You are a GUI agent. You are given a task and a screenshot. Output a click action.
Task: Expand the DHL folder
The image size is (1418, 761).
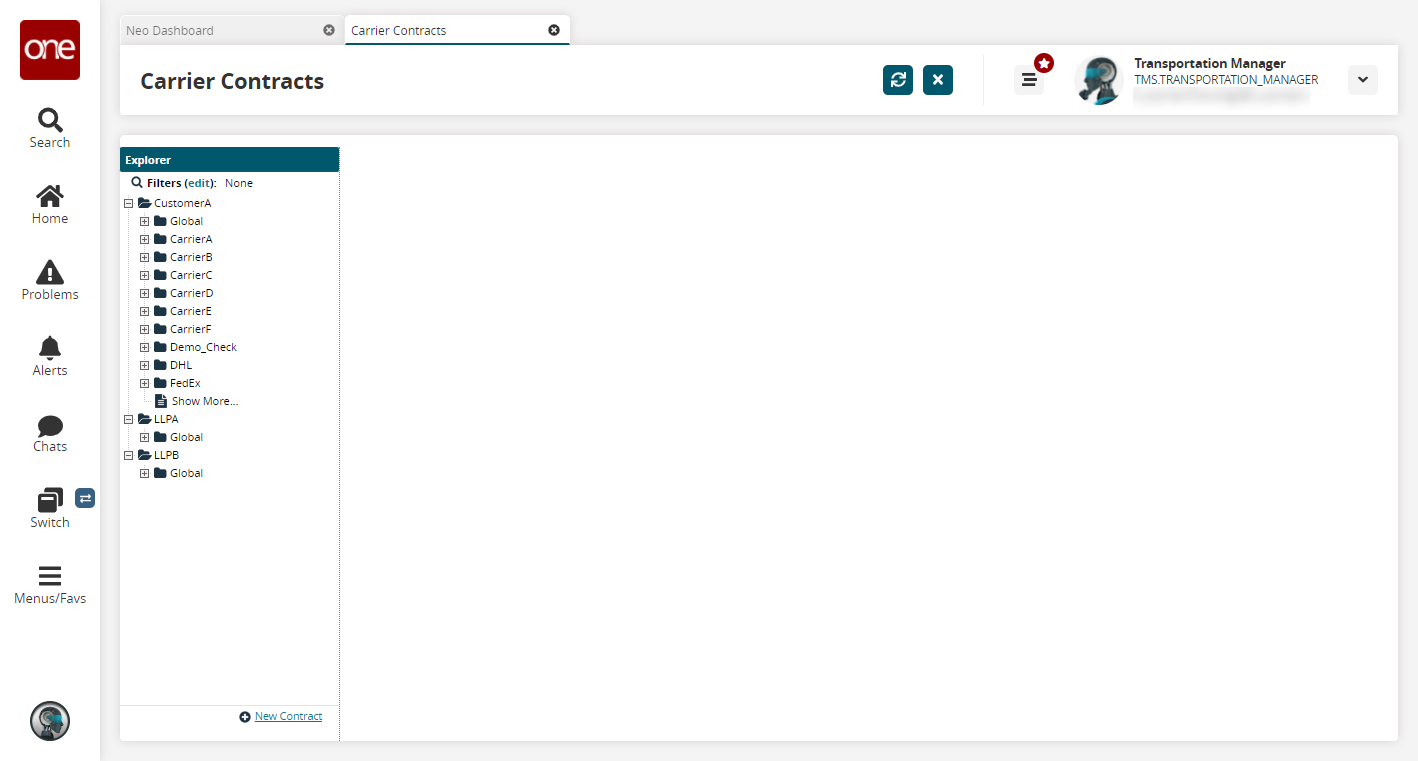[144, 365]
